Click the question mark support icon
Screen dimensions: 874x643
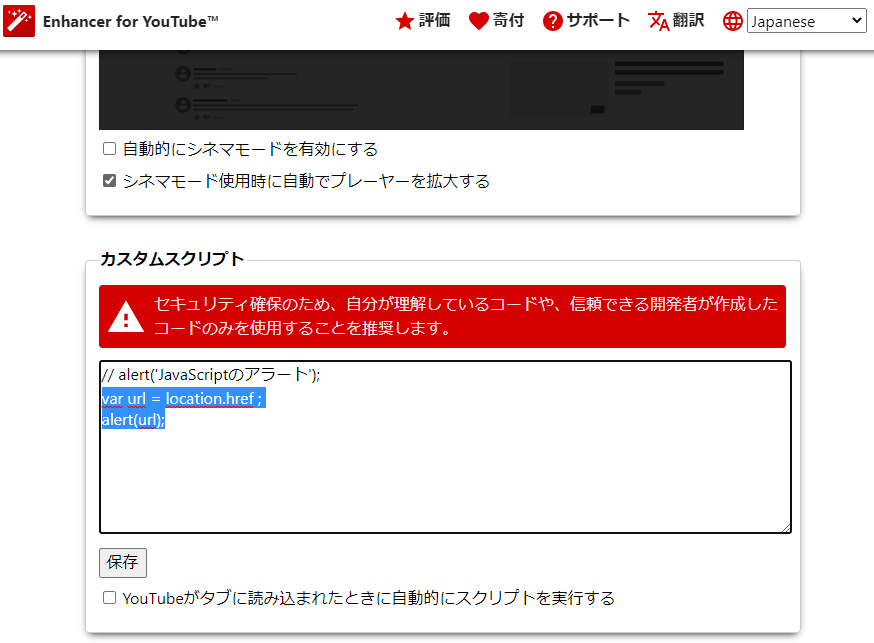(x=552, y=21)
